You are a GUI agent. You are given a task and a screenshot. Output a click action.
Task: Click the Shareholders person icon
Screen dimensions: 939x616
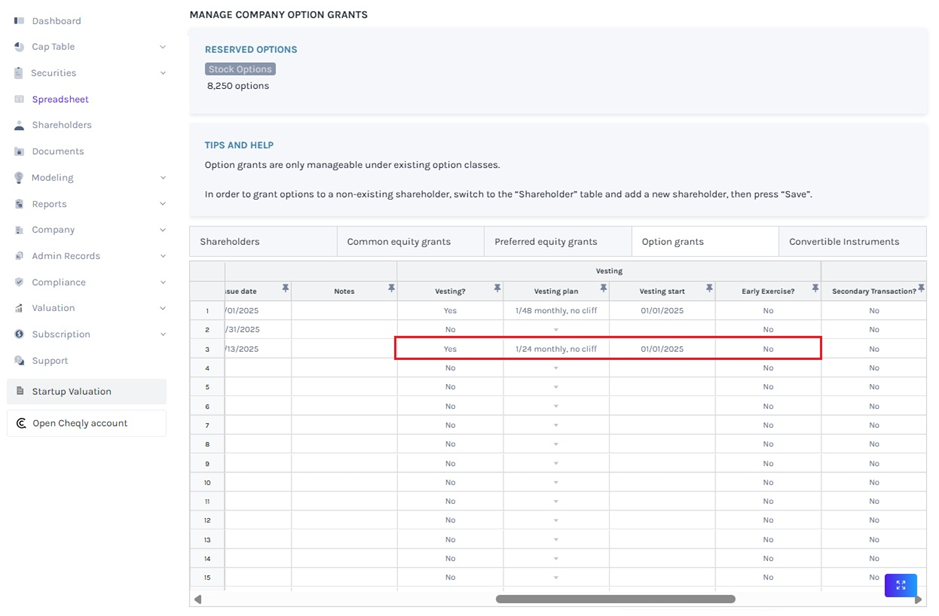click(x=19, y=126)
